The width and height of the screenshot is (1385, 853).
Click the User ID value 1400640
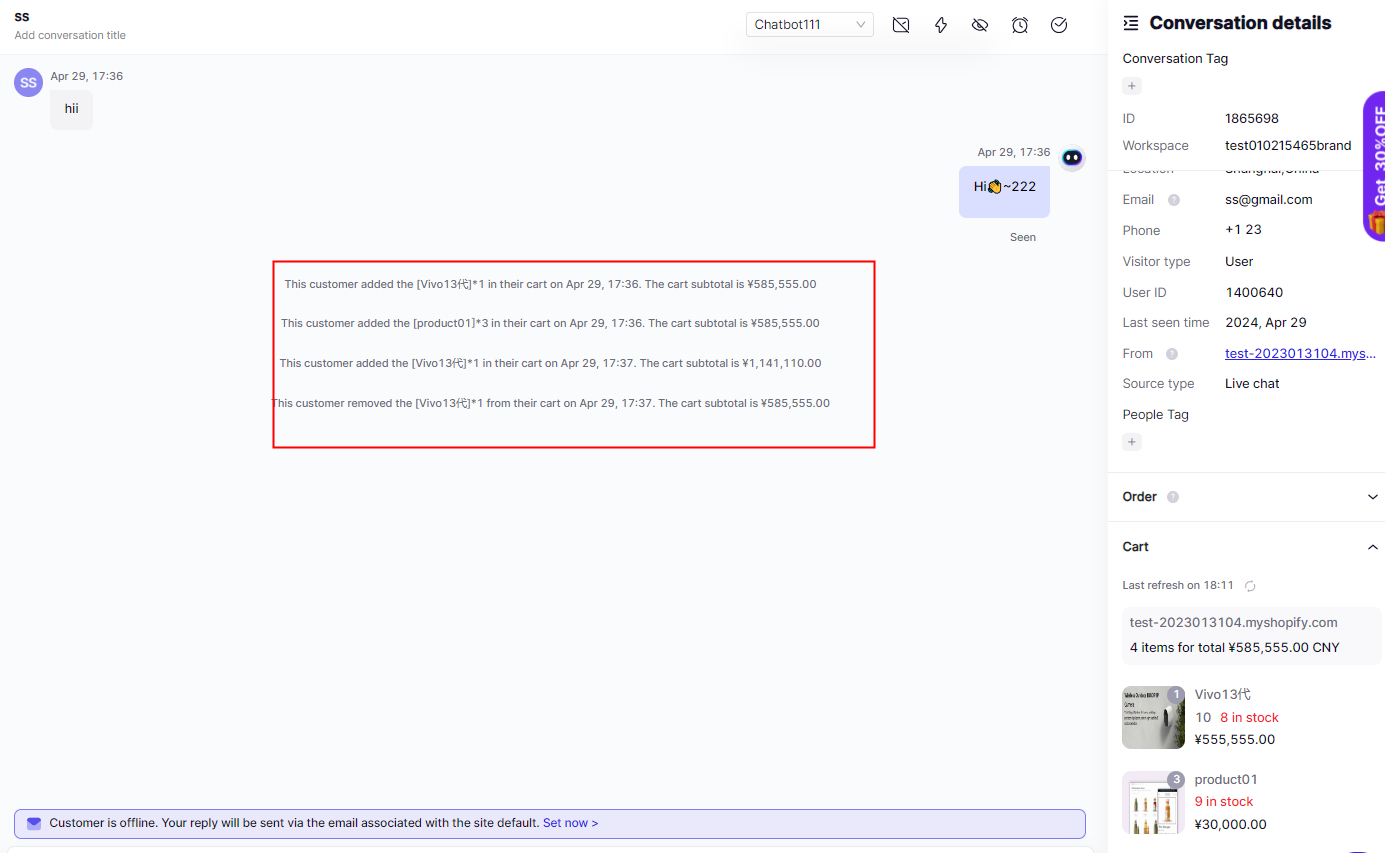[x=1254, y=293]
